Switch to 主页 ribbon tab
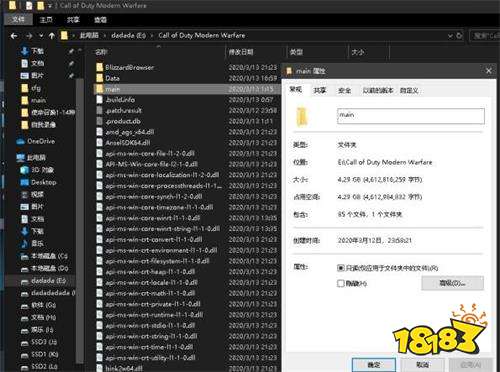This screenshot has height=372, width=500. (x=46, y=20)
